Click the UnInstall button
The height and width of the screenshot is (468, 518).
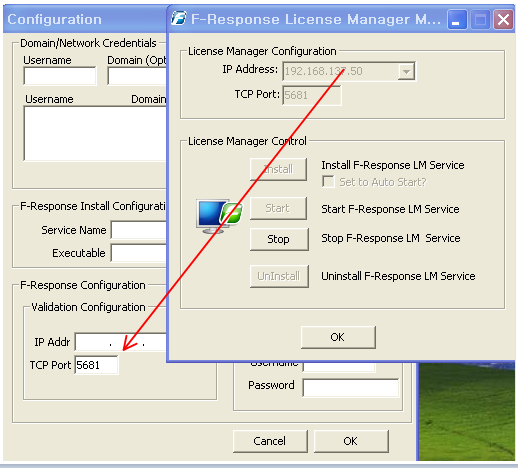point(279,276)
